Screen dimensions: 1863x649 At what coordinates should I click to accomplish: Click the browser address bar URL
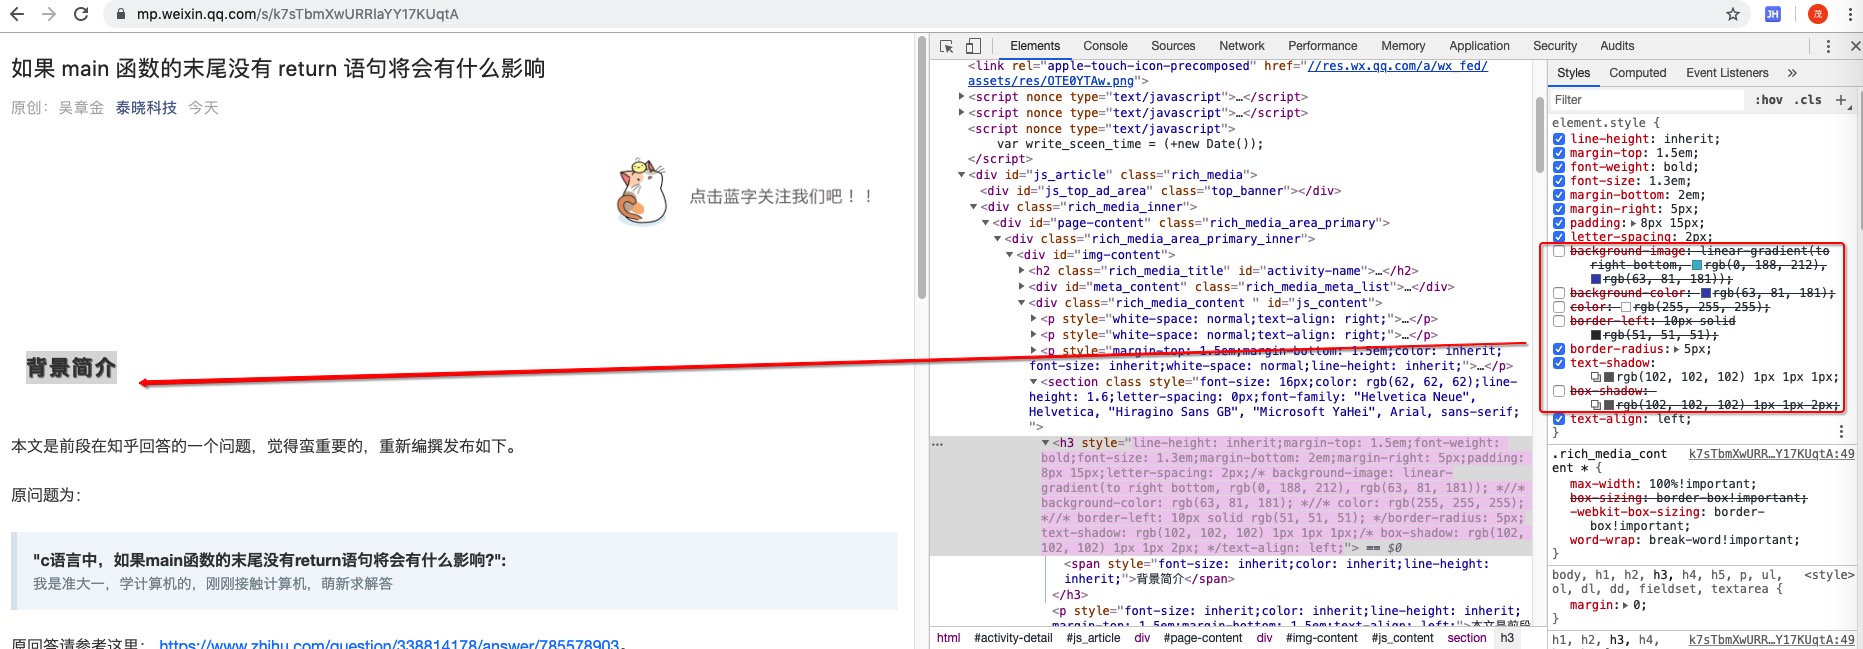click(x=298, y=14)
